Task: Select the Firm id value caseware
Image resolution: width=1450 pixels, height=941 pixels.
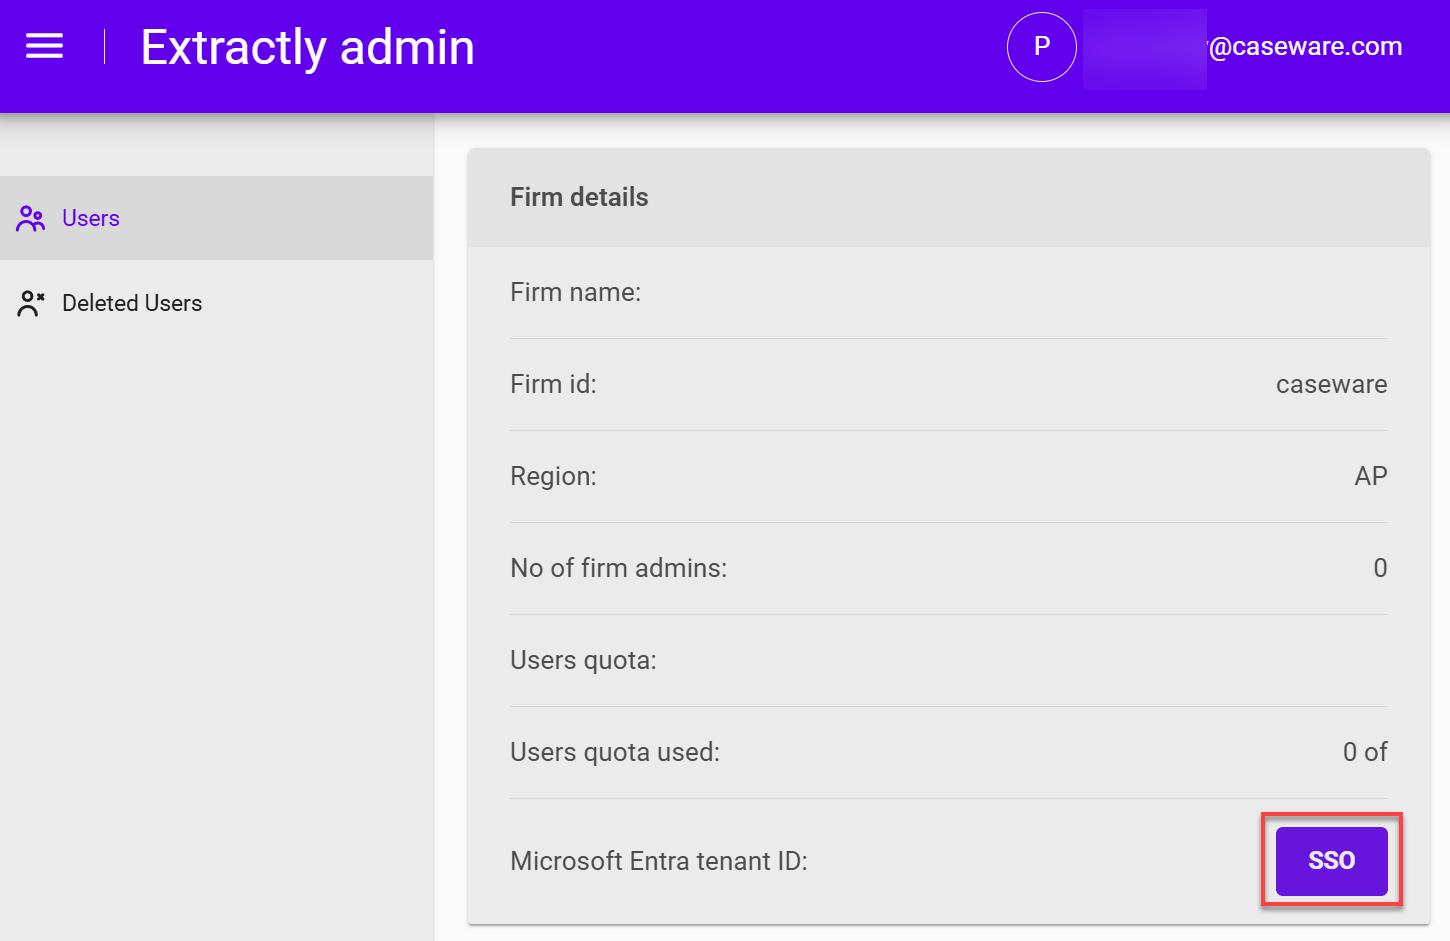Action: pyautogui.click(x=1331, y=384)
